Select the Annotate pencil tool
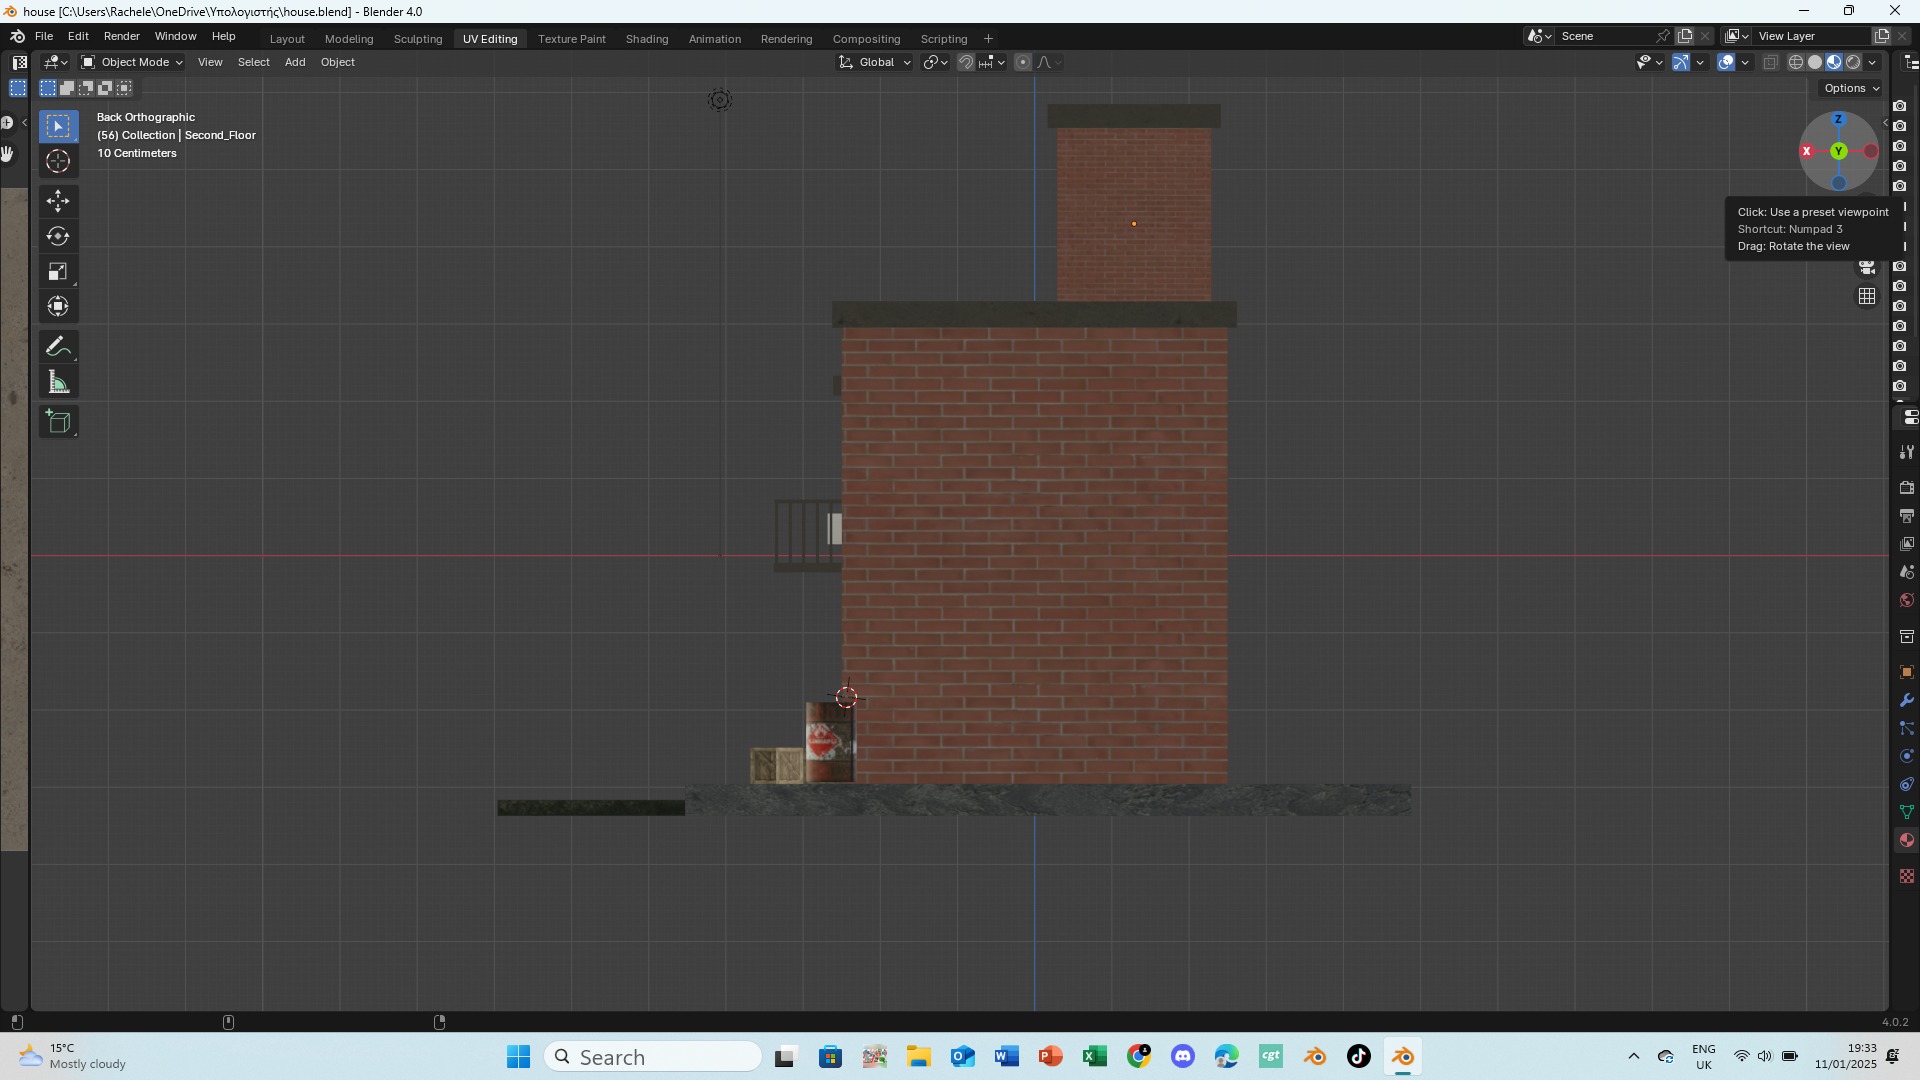Image resolution: width=1920 pixels, height=1080 pixels. point(58,347)
